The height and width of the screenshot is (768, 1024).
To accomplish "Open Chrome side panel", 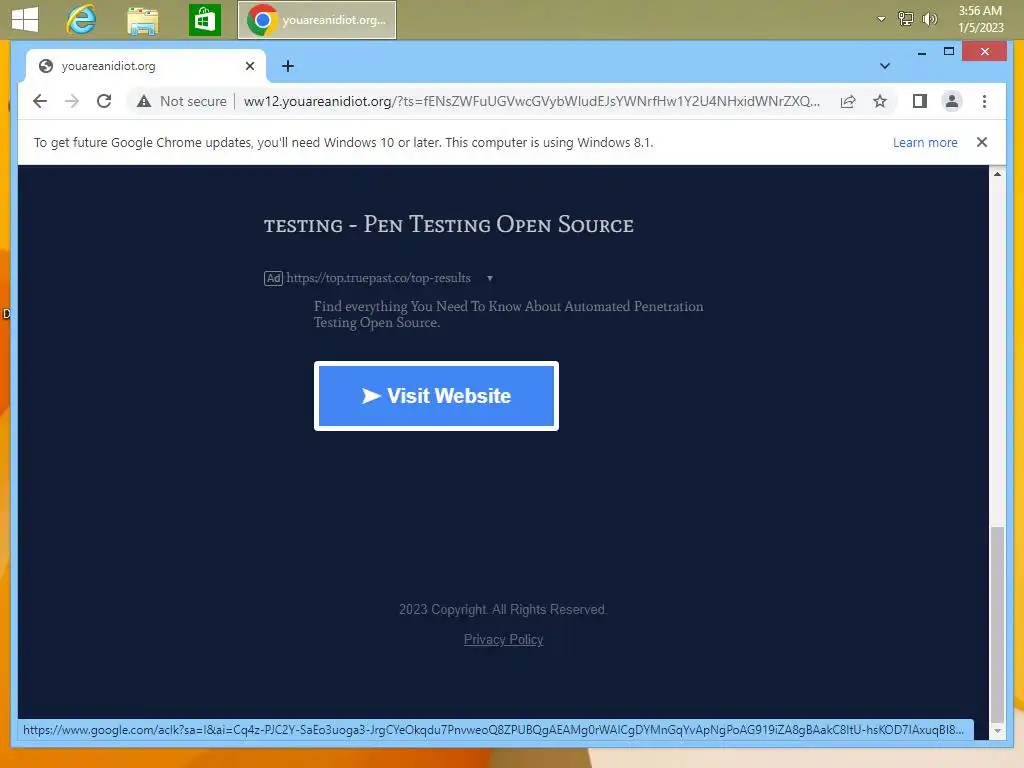I will 920,101.
